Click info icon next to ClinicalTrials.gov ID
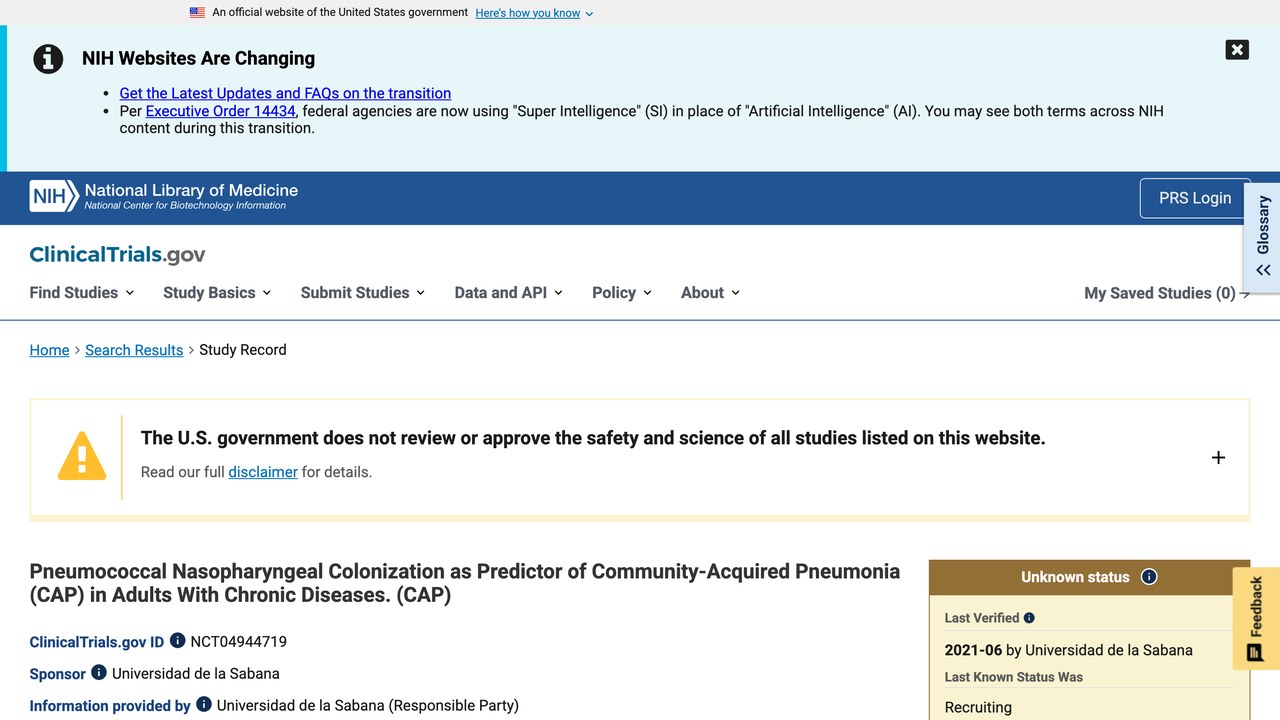This screenshot has height=720, width=1280. (177, 640)
